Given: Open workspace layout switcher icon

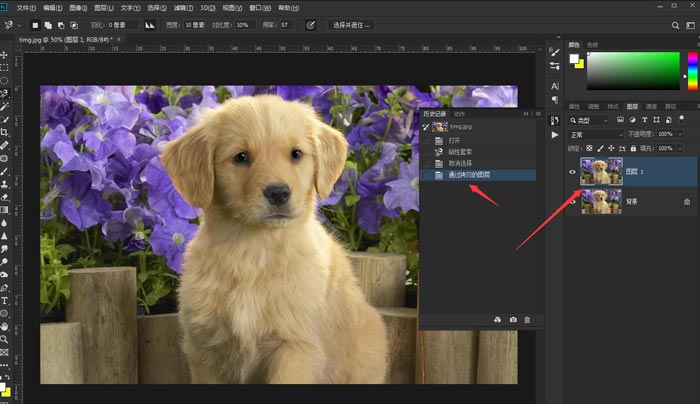Looking at the screenshot, I should pyautogui.click(x=690, y=25).
